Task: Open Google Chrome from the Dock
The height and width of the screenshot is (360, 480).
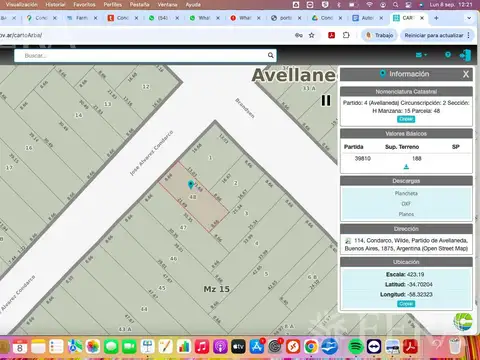Action: coord(311,347)
